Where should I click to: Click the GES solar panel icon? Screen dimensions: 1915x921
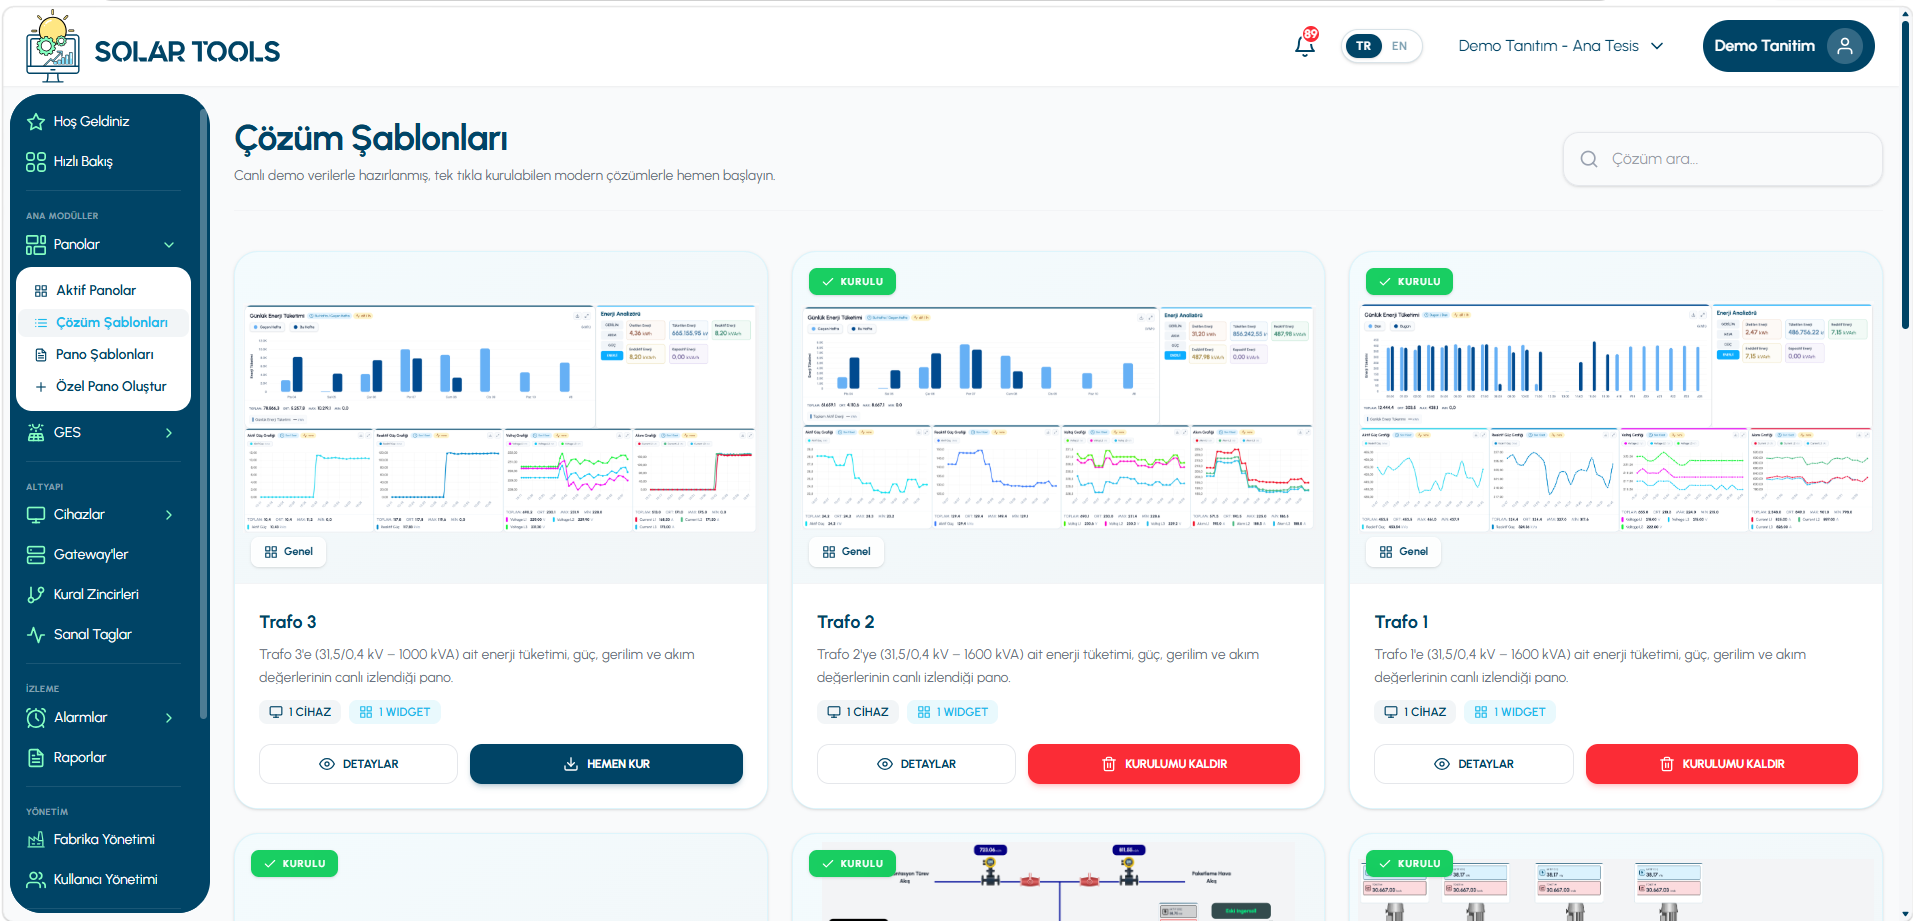(x=36, y=433)
